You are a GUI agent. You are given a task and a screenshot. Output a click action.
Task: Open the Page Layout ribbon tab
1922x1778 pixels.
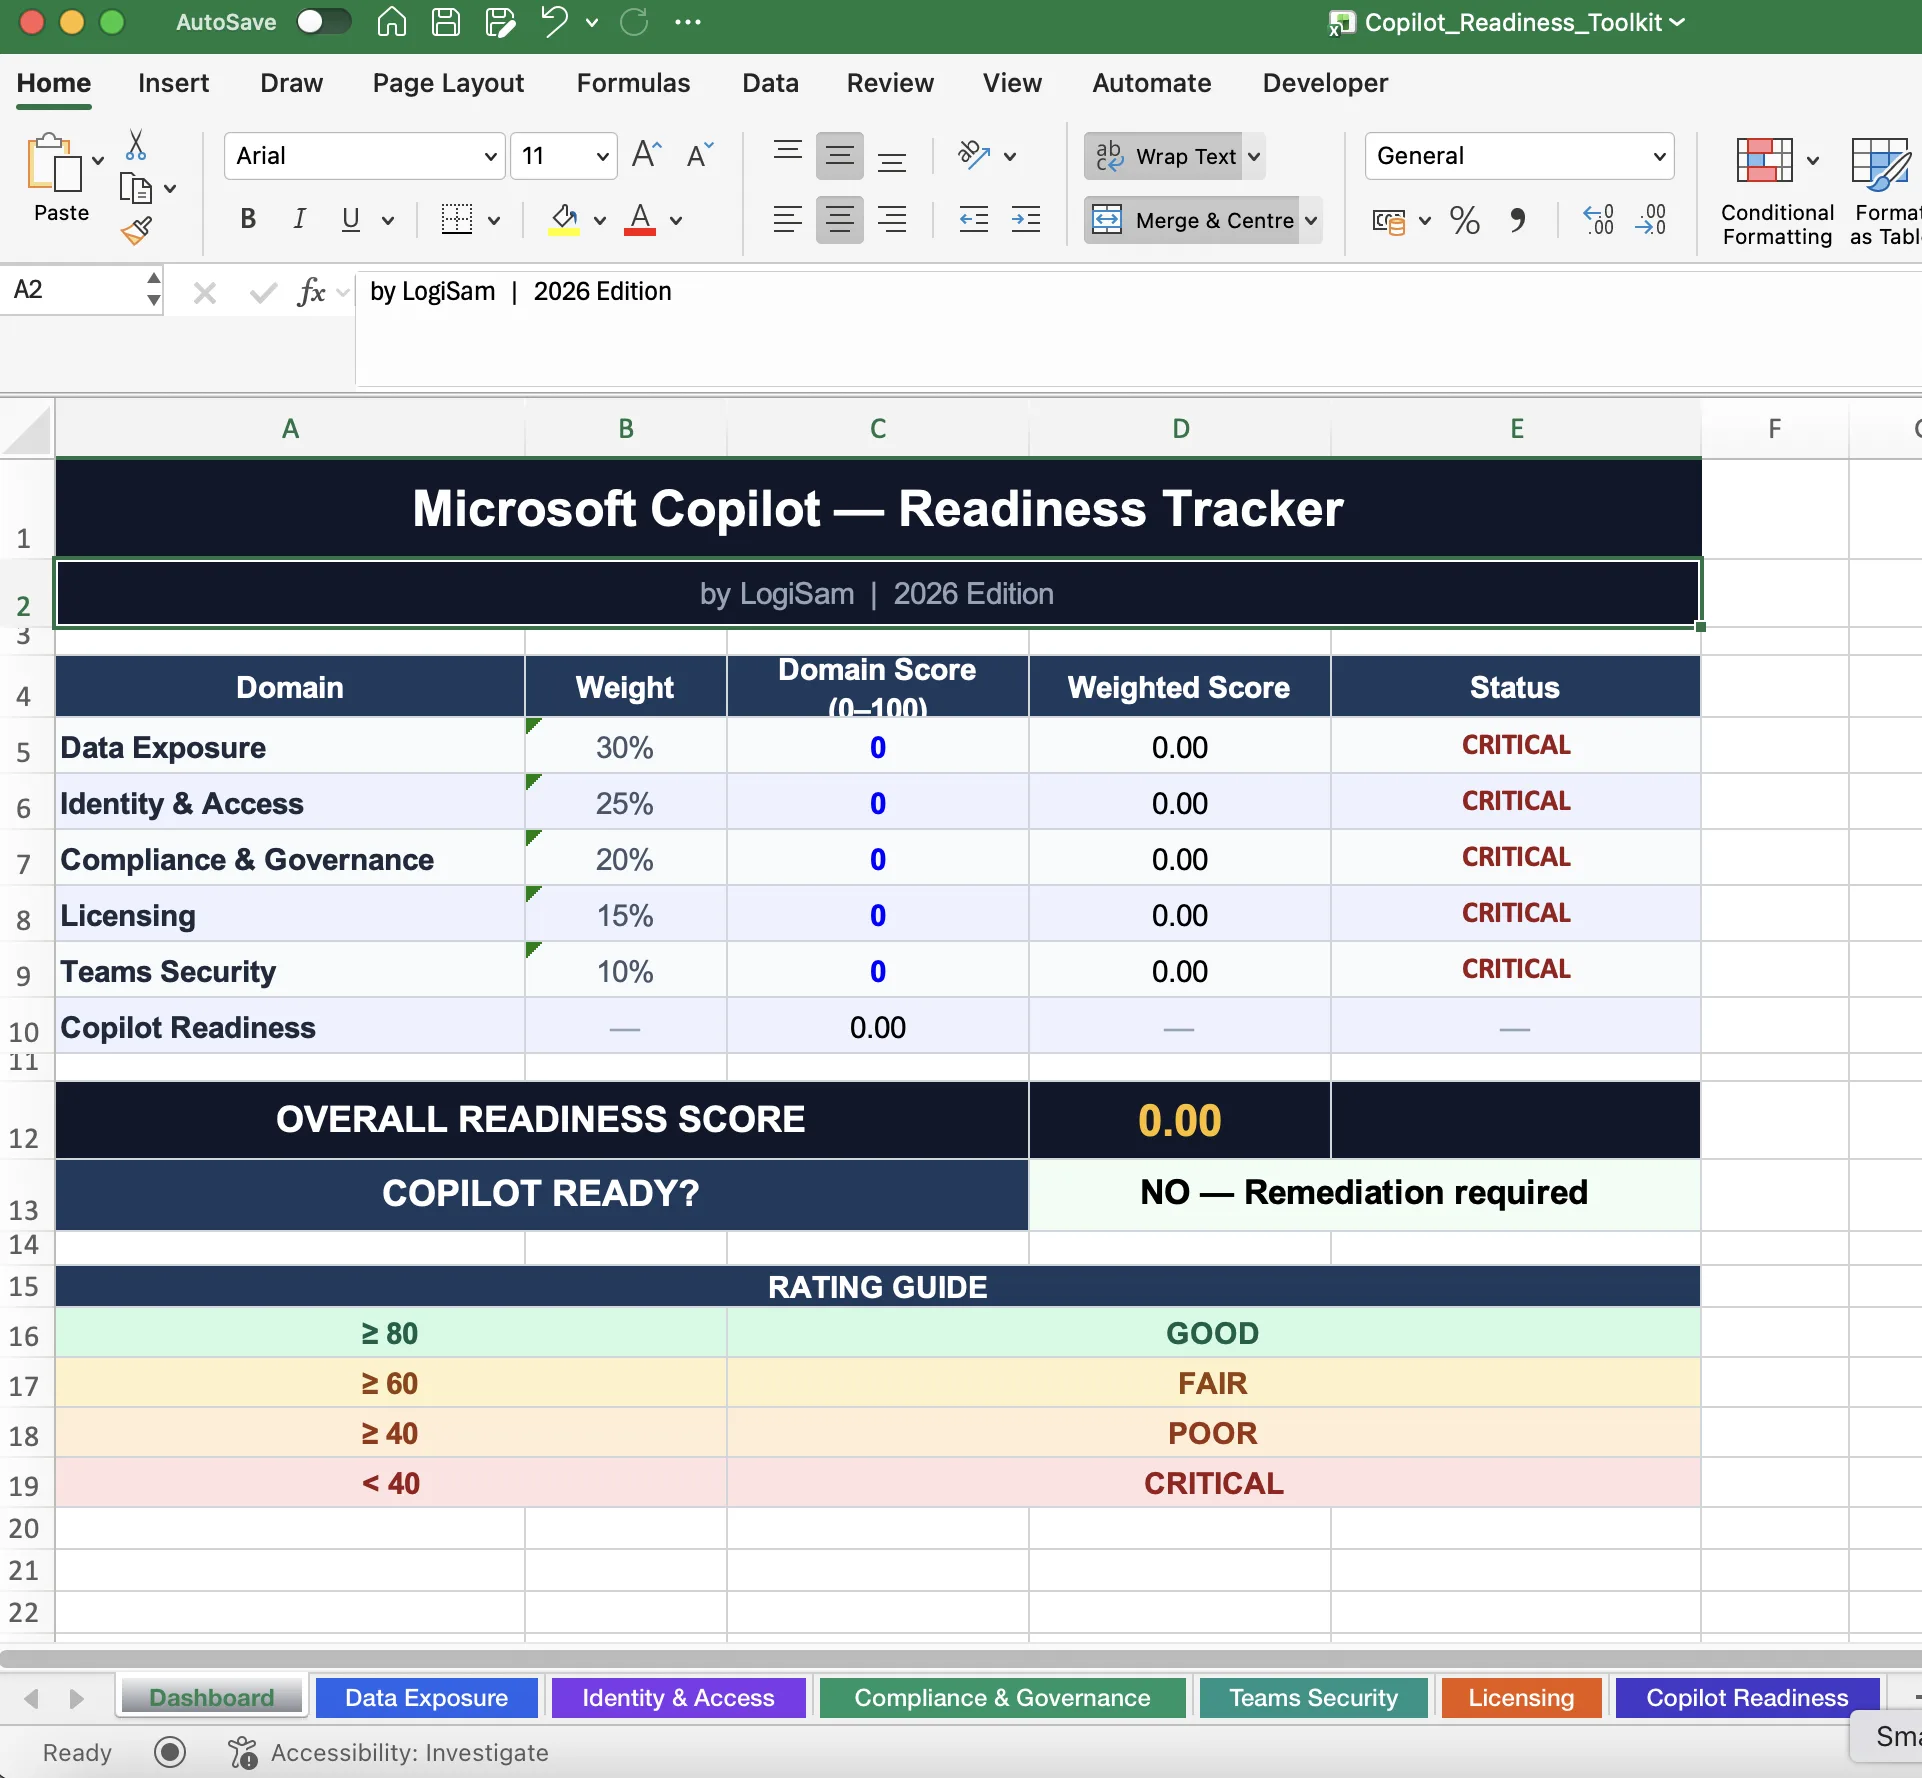tap(448, 83)
